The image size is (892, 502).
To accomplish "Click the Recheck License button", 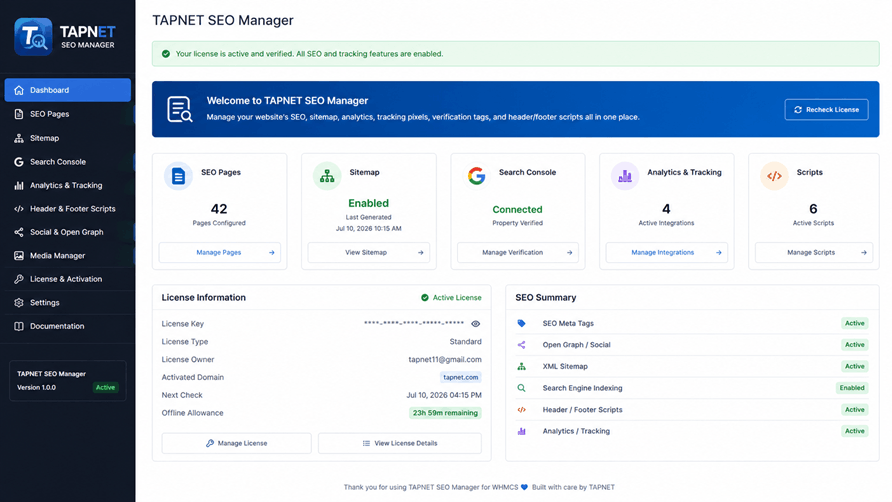I will click(827, 109).
